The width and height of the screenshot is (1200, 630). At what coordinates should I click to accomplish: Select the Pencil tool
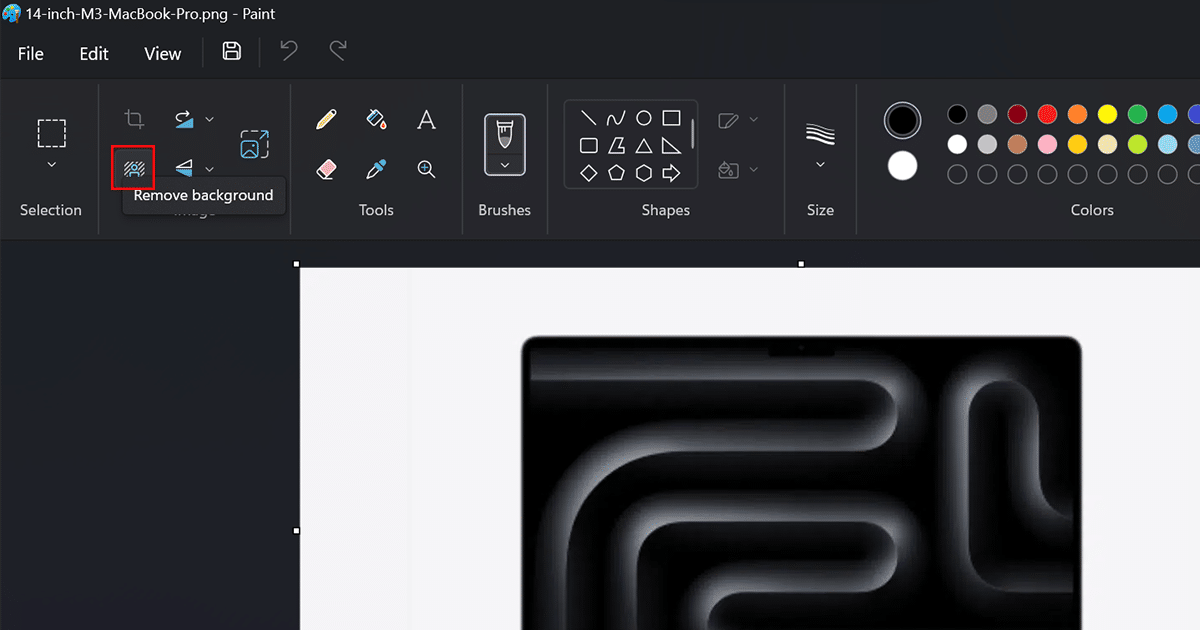[326, 120]
